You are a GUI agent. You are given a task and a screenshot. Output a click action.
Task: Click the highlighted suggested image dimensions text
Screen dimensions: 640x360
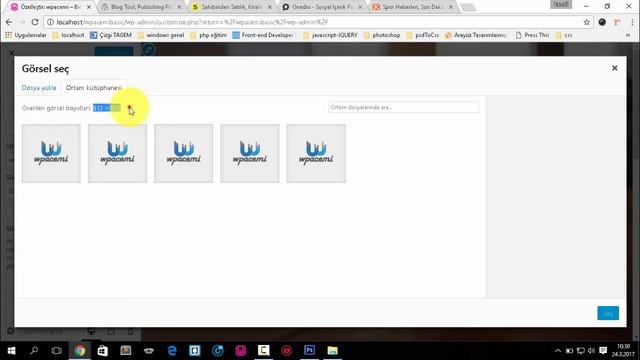107,108
